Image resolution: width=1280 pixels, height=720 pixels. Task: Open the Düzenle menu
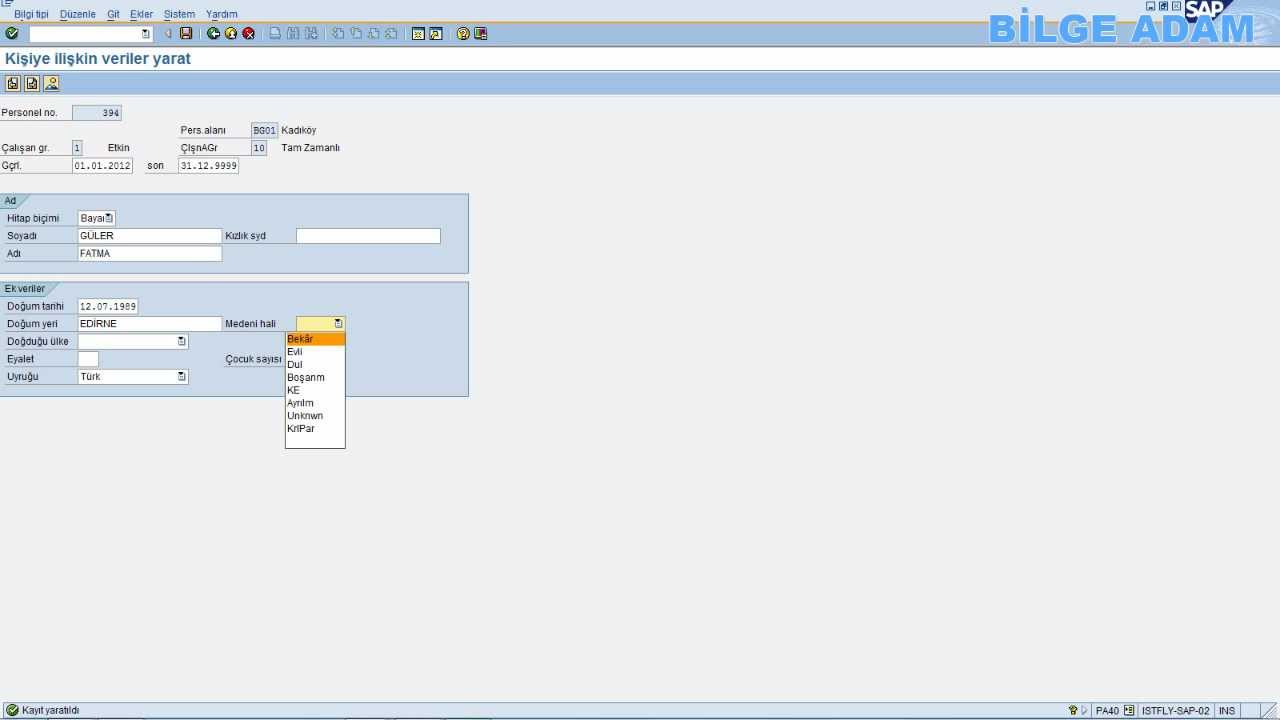point(78,15)
